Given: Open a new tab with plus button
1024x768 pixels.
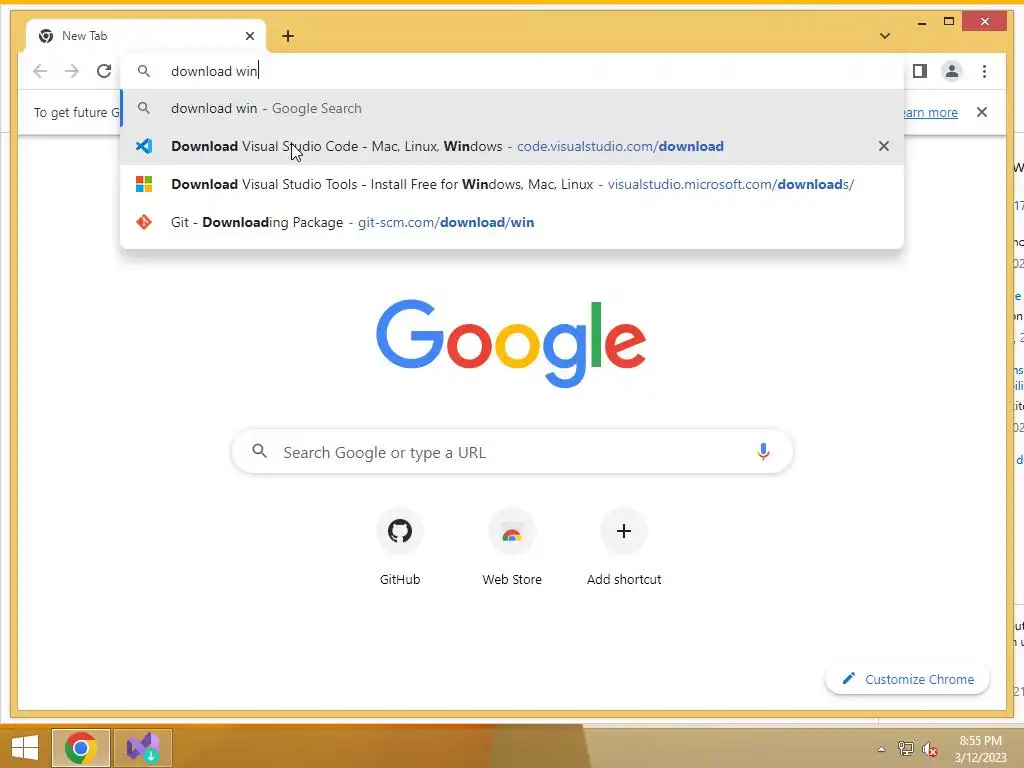Looking at the screenshot, I should click(288, 36).
